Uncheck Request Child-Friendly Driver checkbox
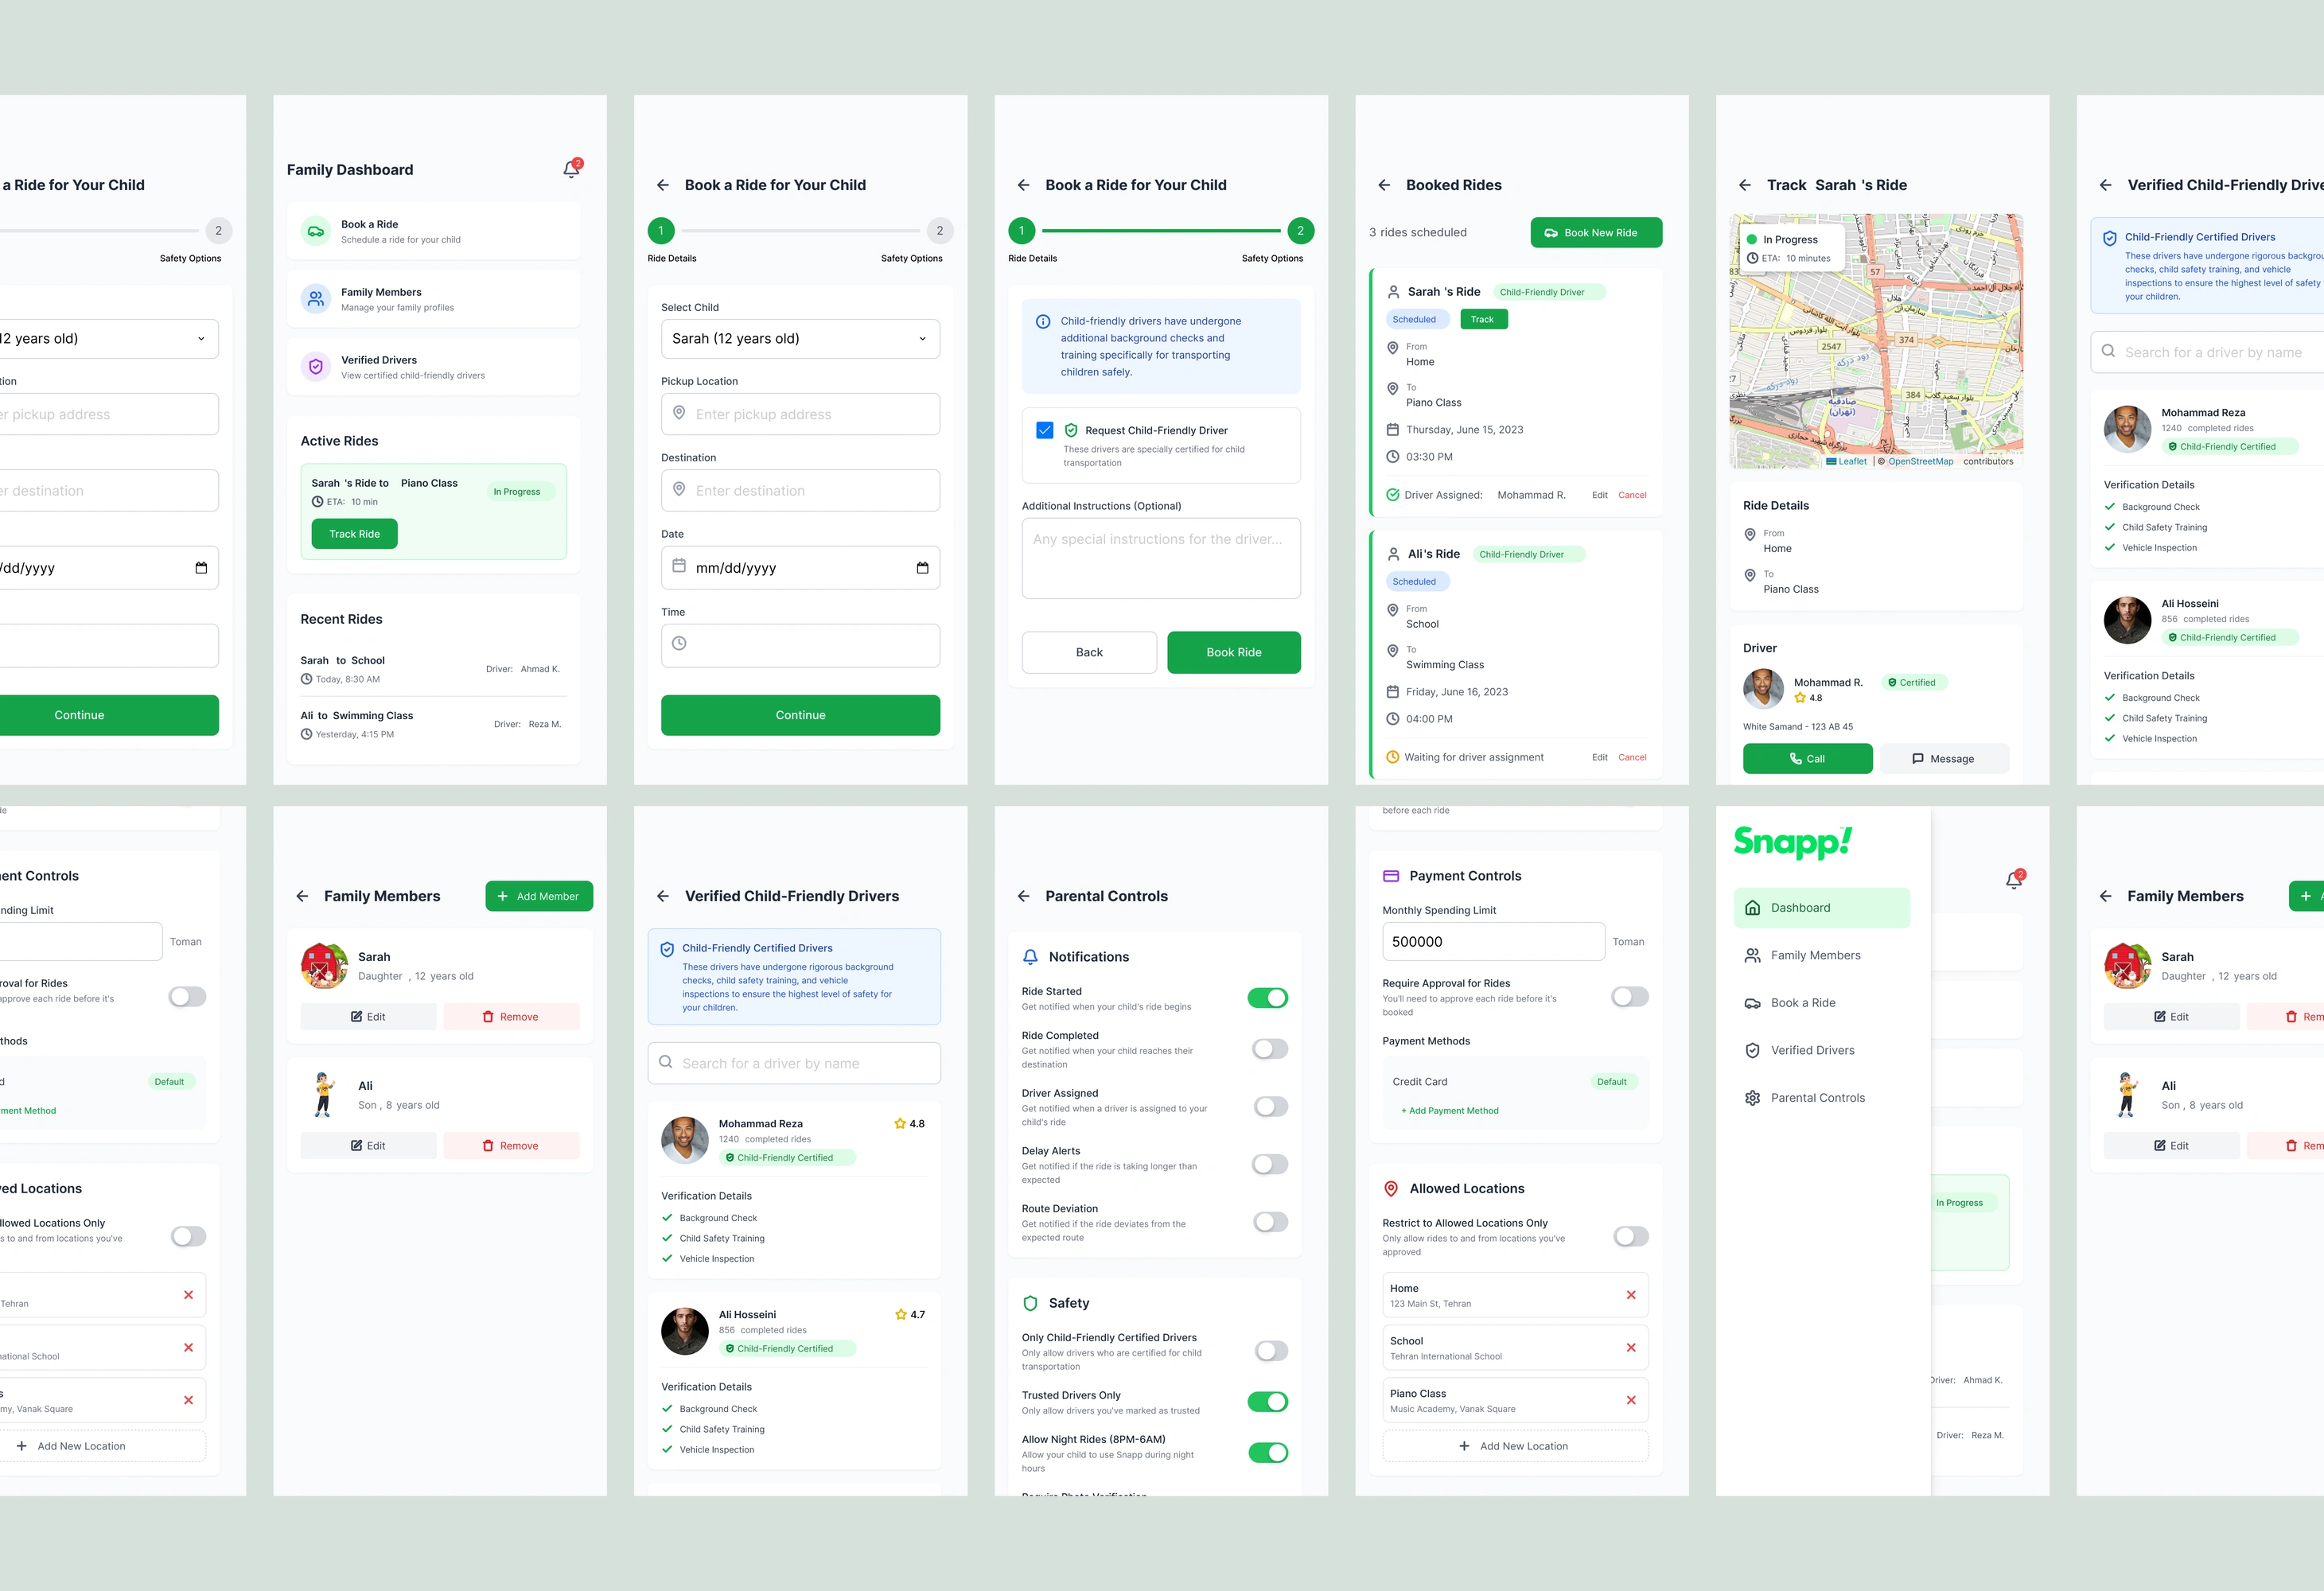The height and width of the screenshot is (1591, 2324). 1045,430
